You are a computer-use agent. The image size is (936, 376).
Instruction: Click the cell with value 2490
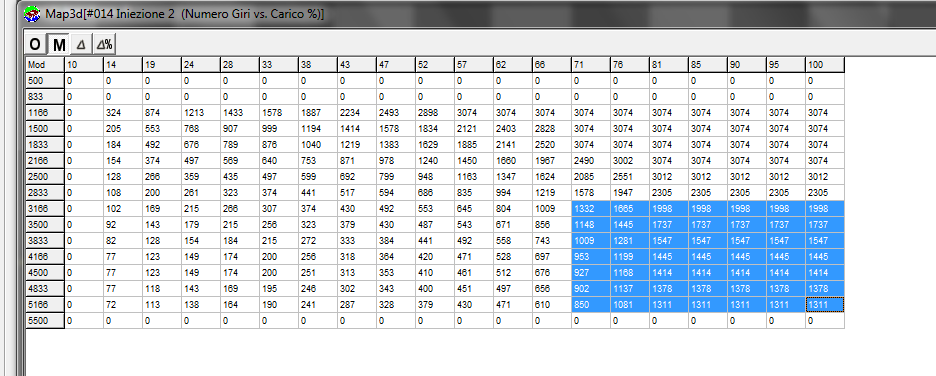590,161
